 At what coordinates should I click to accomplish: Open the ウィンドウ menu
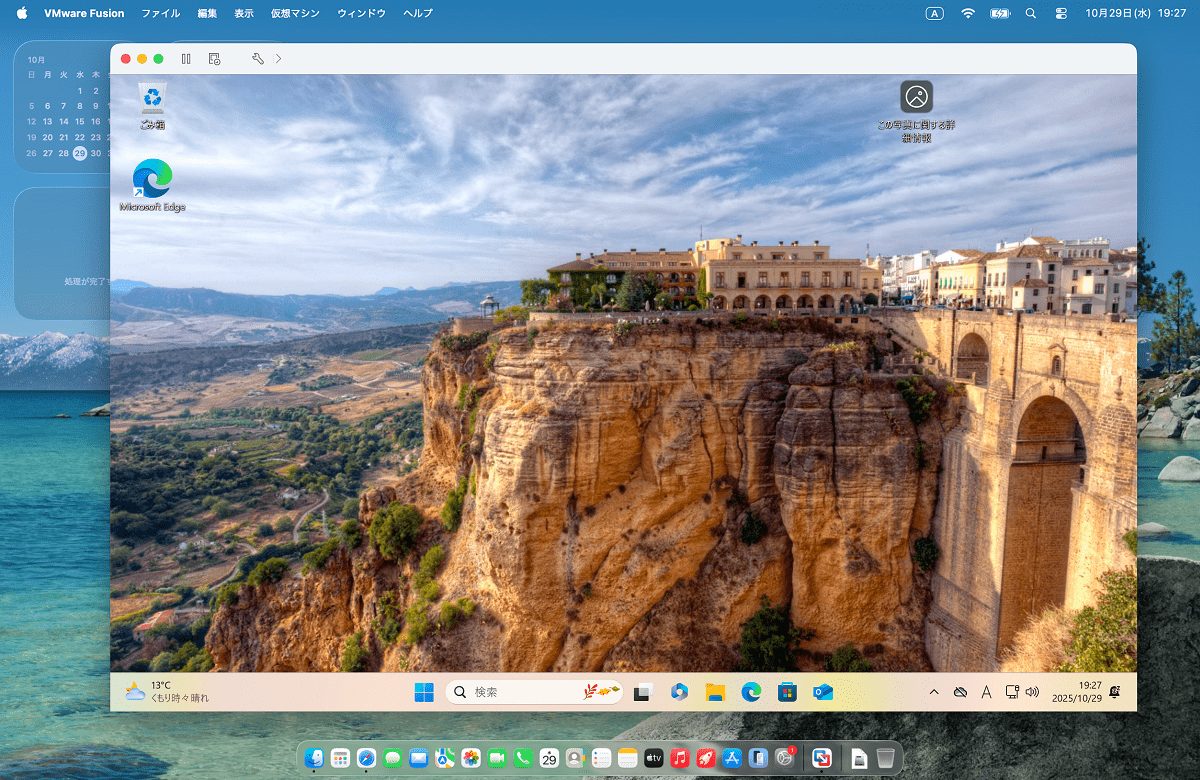point(361,13)
